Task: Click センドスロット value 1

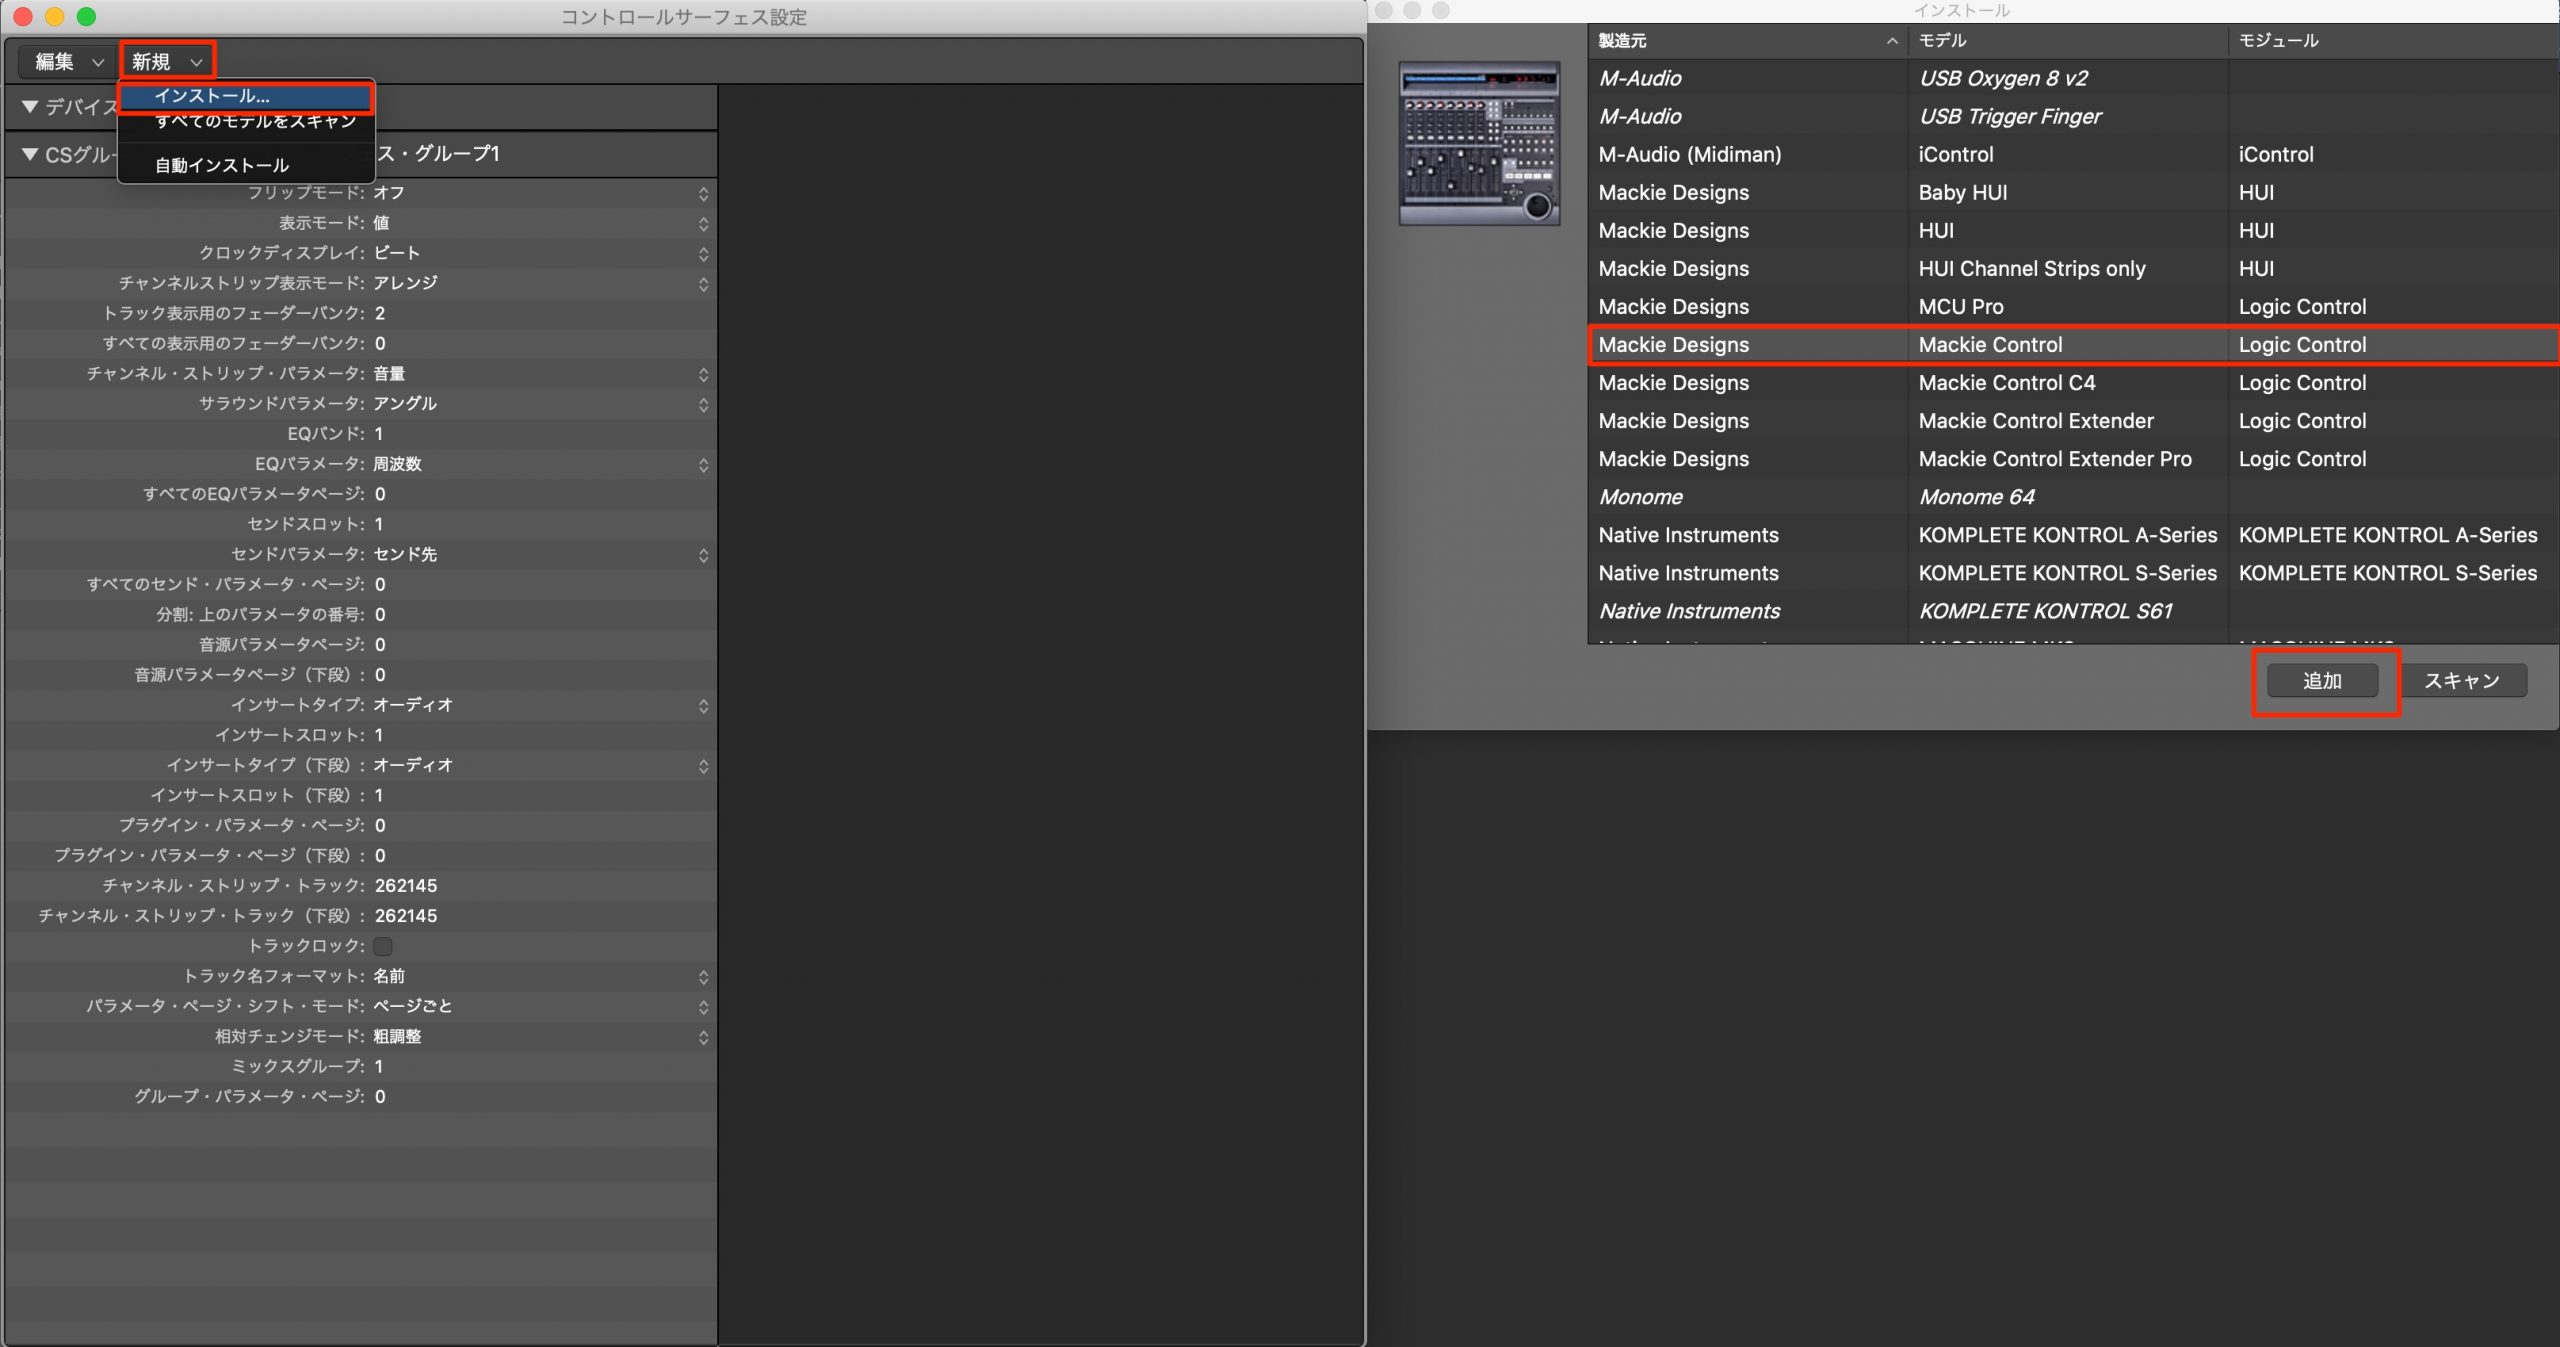Action: (379, 524)
